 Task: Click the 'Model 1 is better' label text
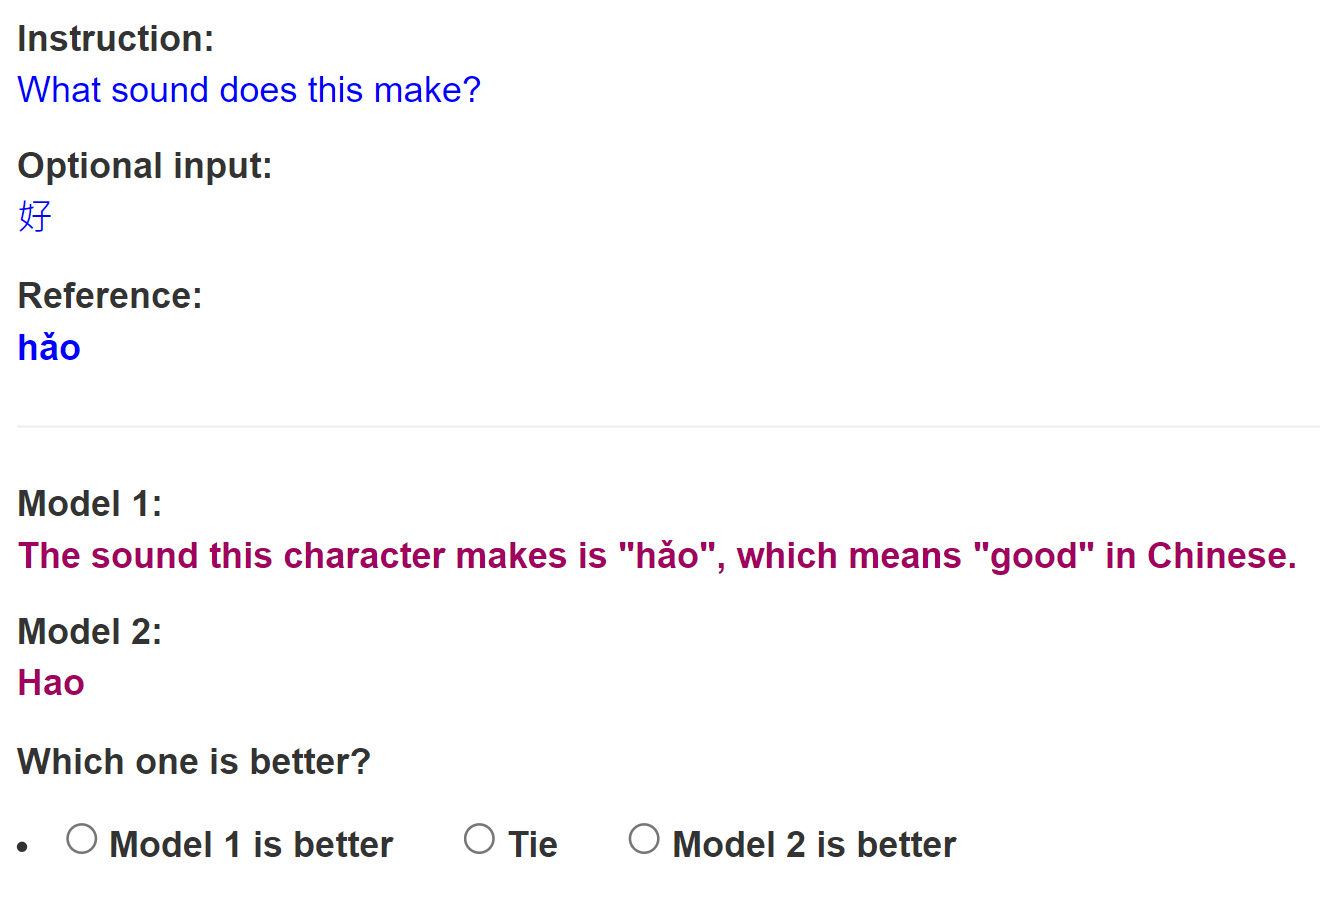(x=251, y=845)
